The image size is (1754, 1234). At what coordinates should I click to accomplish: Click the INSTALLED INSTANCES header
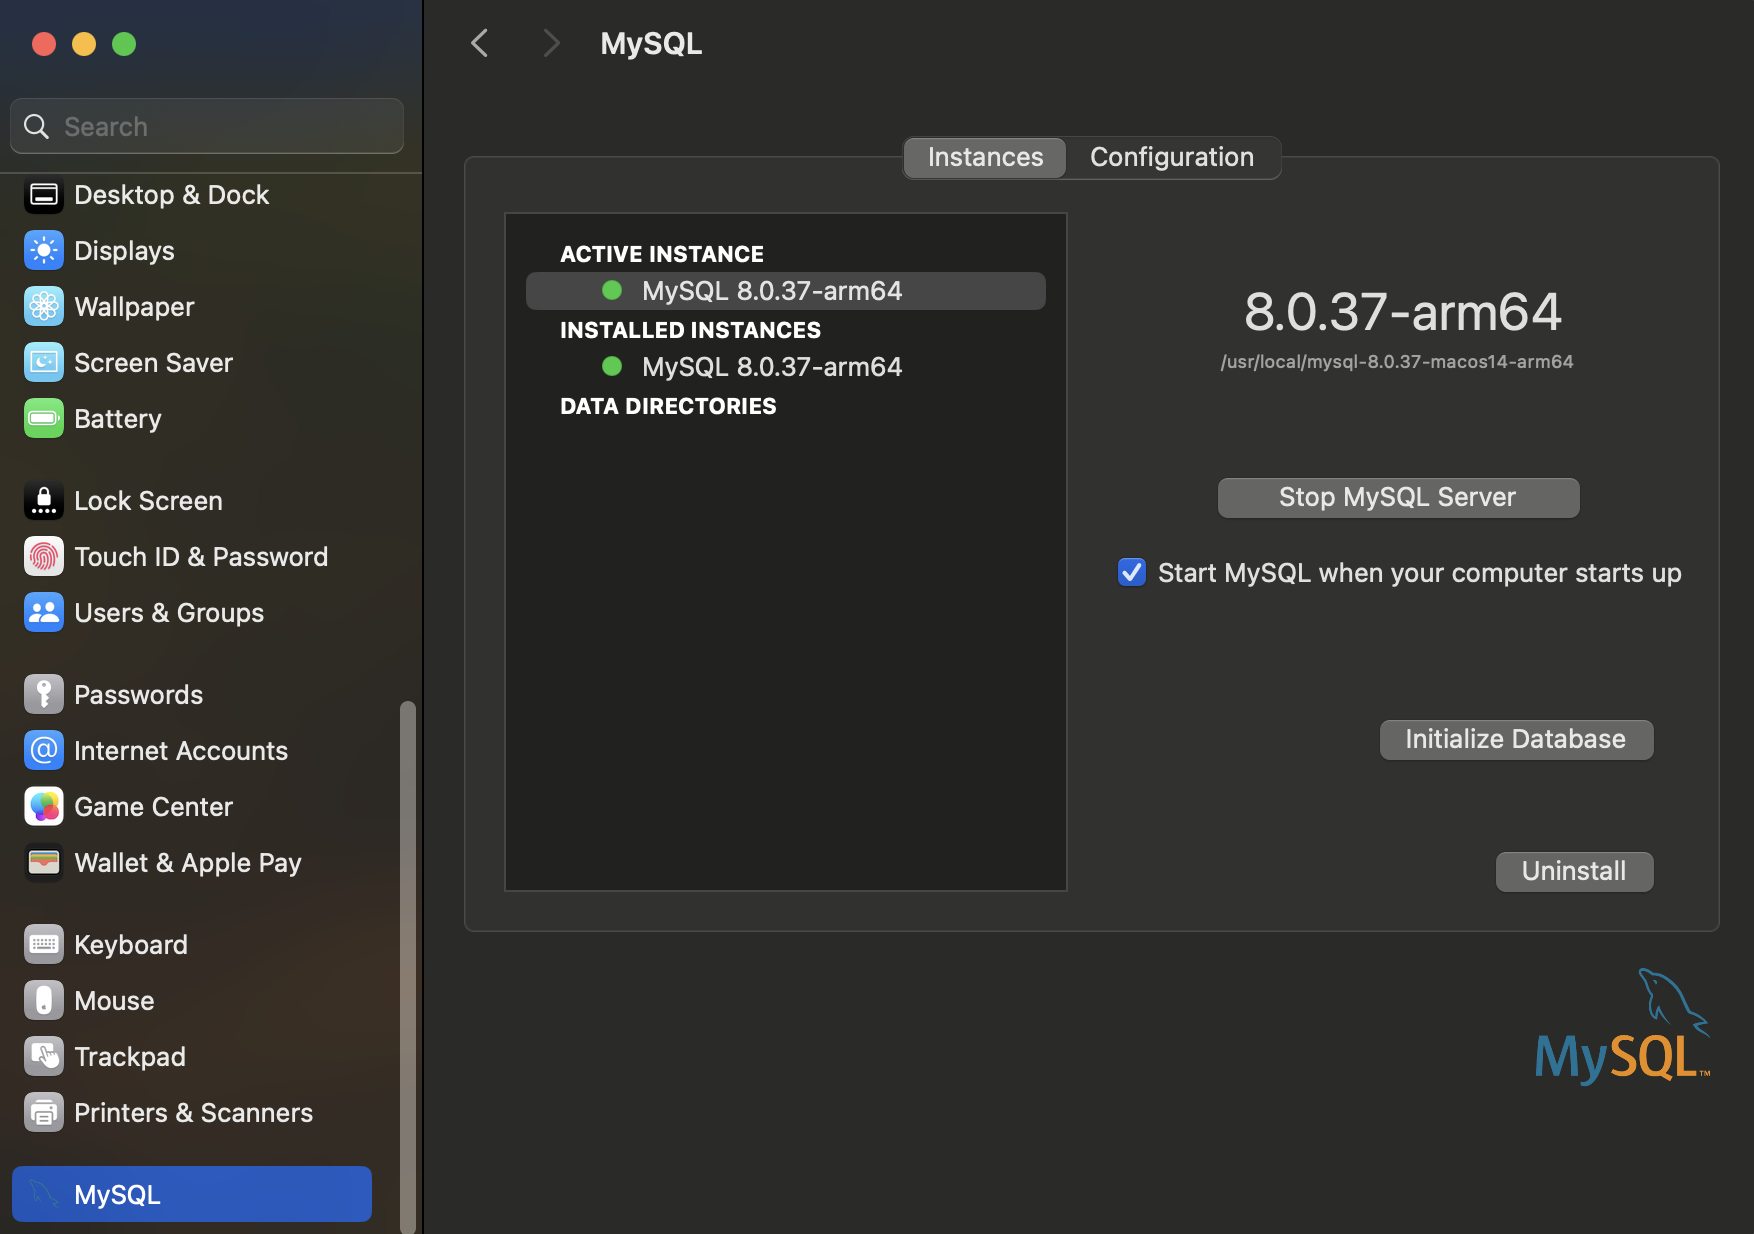pyautogui.click(x=690, y=330)
